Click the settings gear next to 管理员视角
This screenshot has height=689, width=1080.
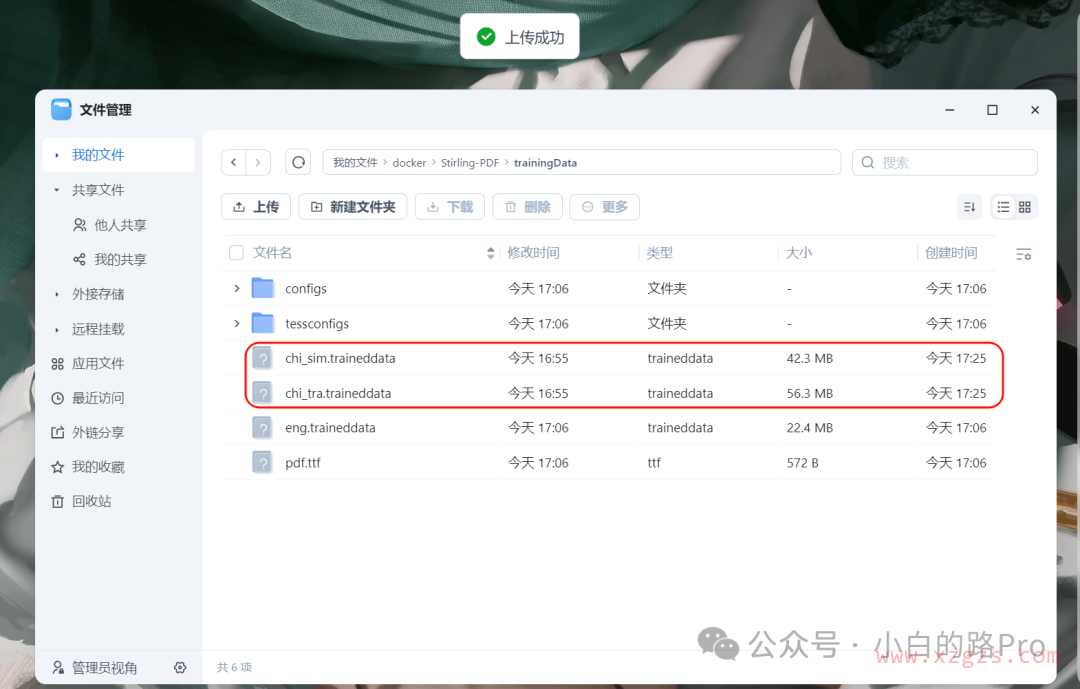180,667
